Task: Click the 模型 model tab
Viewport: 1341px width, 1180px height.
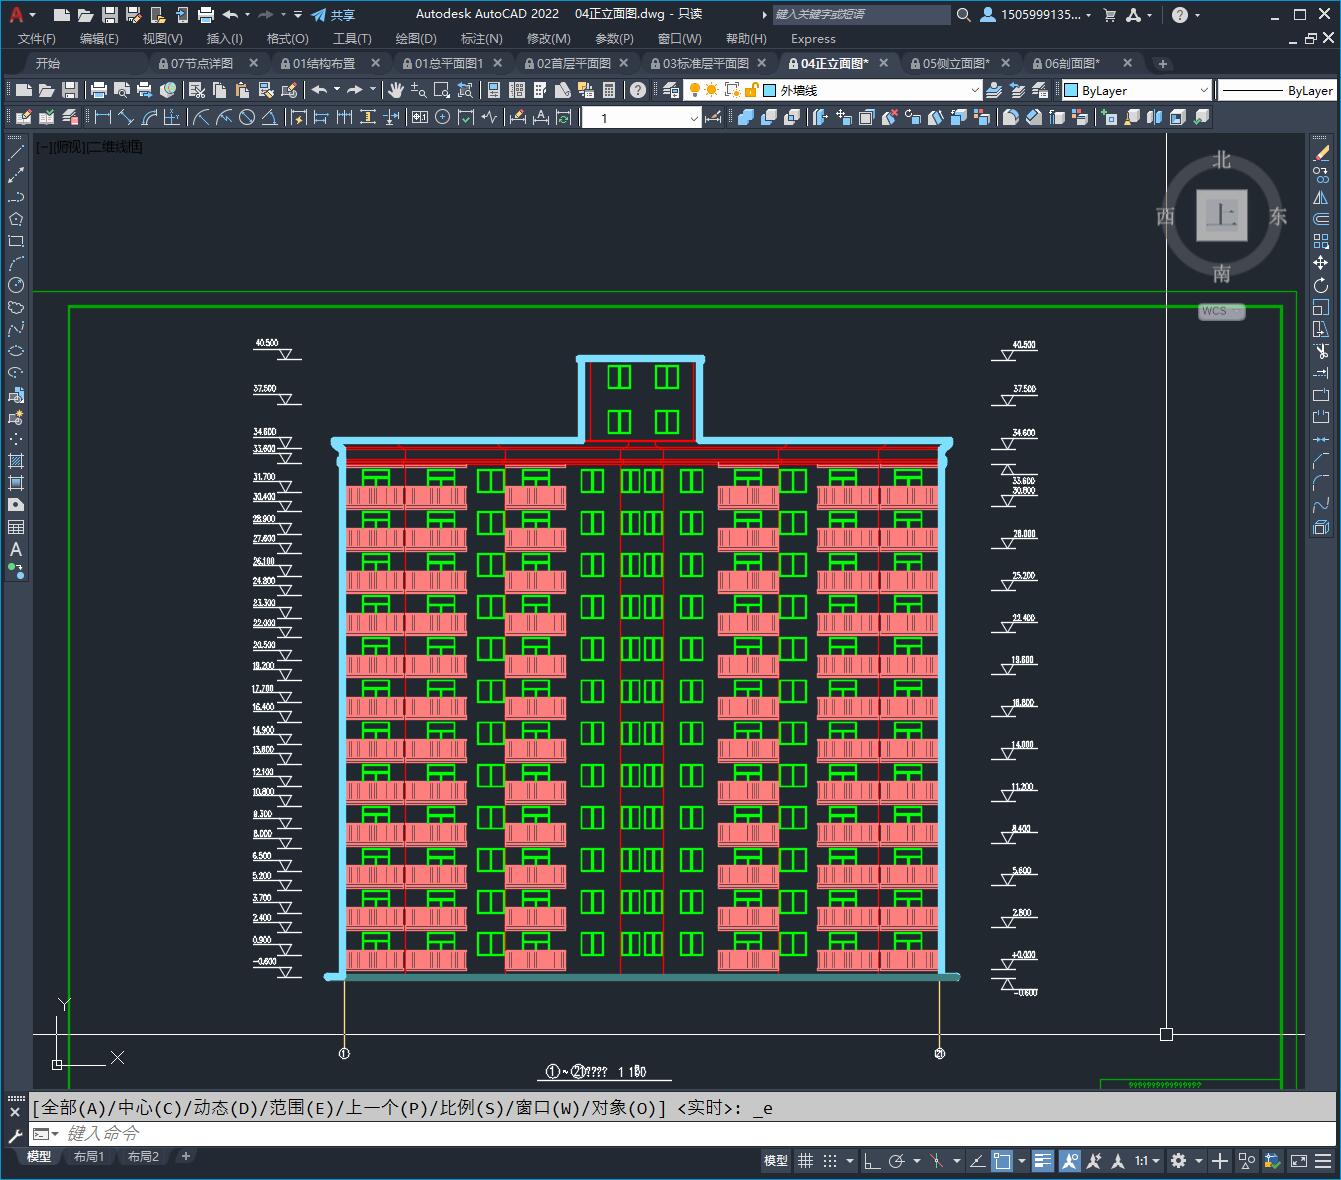Action: [39, 1157]
